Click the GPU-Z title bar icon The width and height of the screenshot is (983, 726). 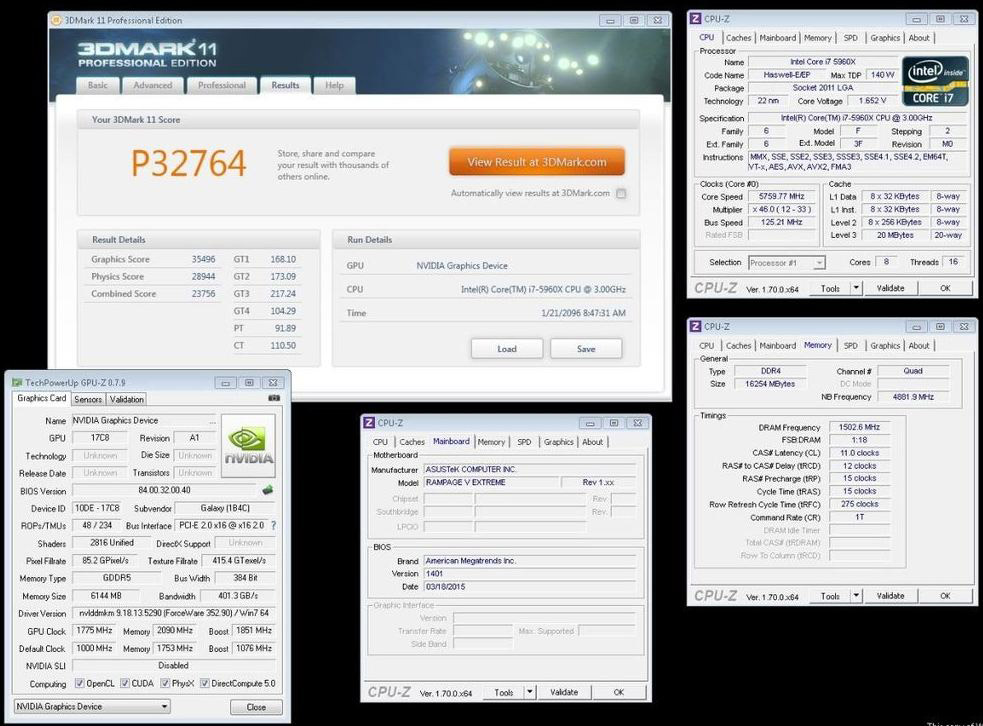coord(17,382)
